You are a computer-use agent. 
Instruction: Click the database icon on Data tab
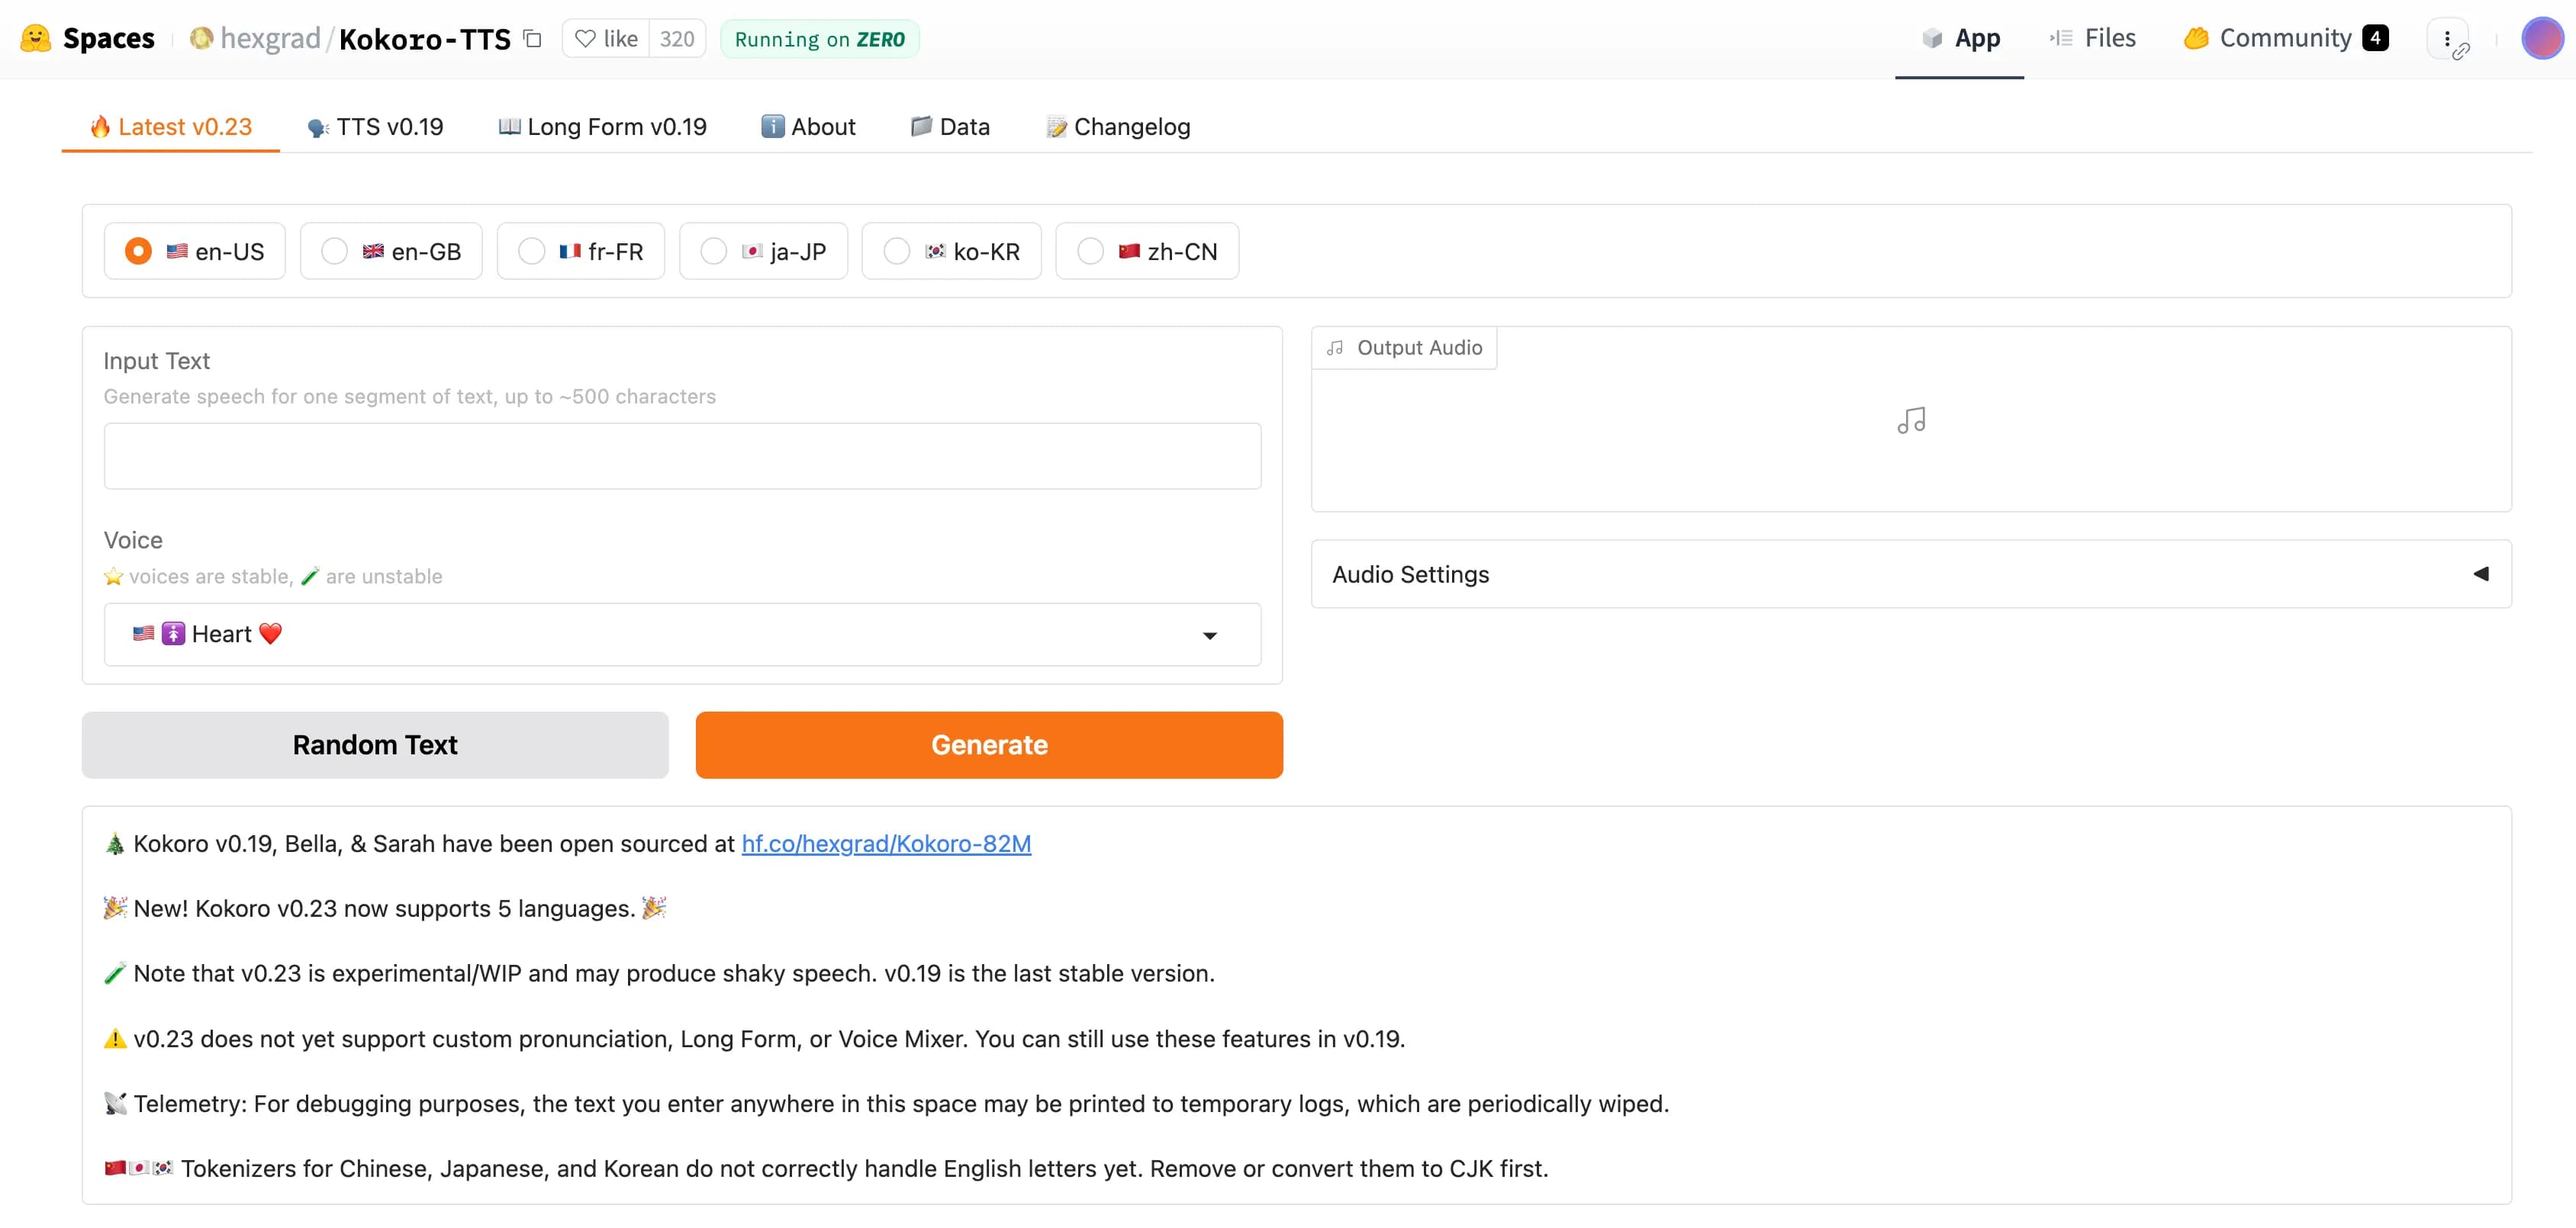[920, 125]
